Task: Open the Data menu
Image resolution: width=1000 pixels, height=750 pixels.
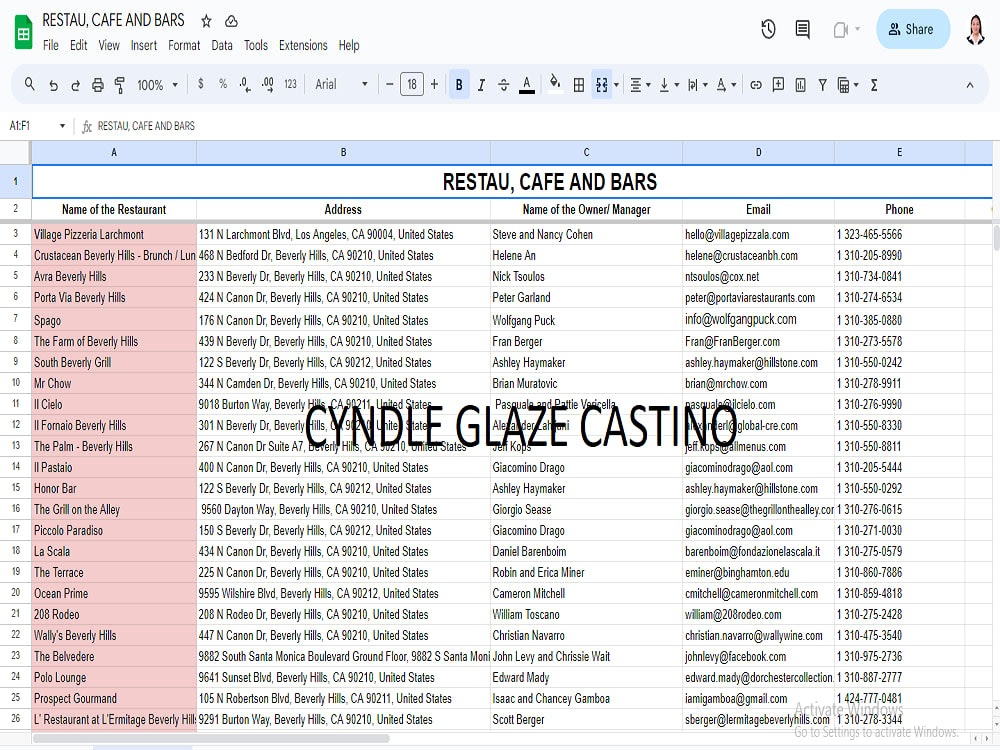Action: [222, 45]
